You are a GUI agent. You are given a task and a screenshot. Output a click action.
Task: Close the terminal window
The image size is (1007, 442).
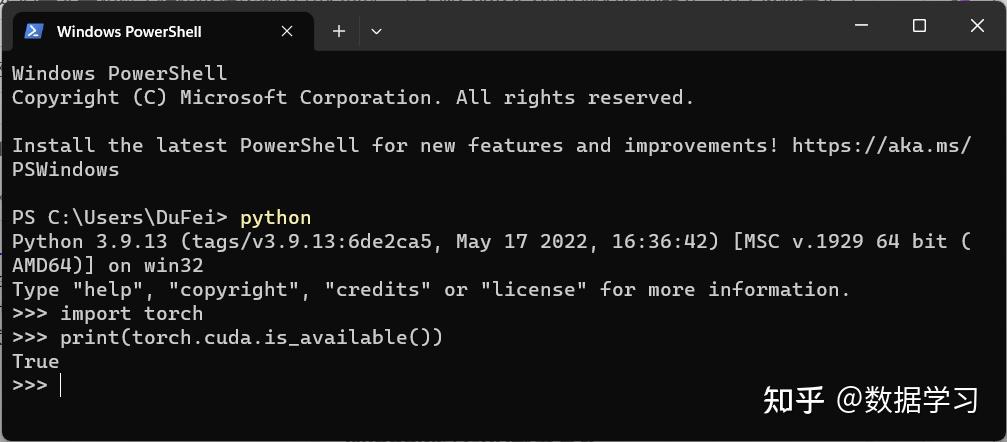977,27
